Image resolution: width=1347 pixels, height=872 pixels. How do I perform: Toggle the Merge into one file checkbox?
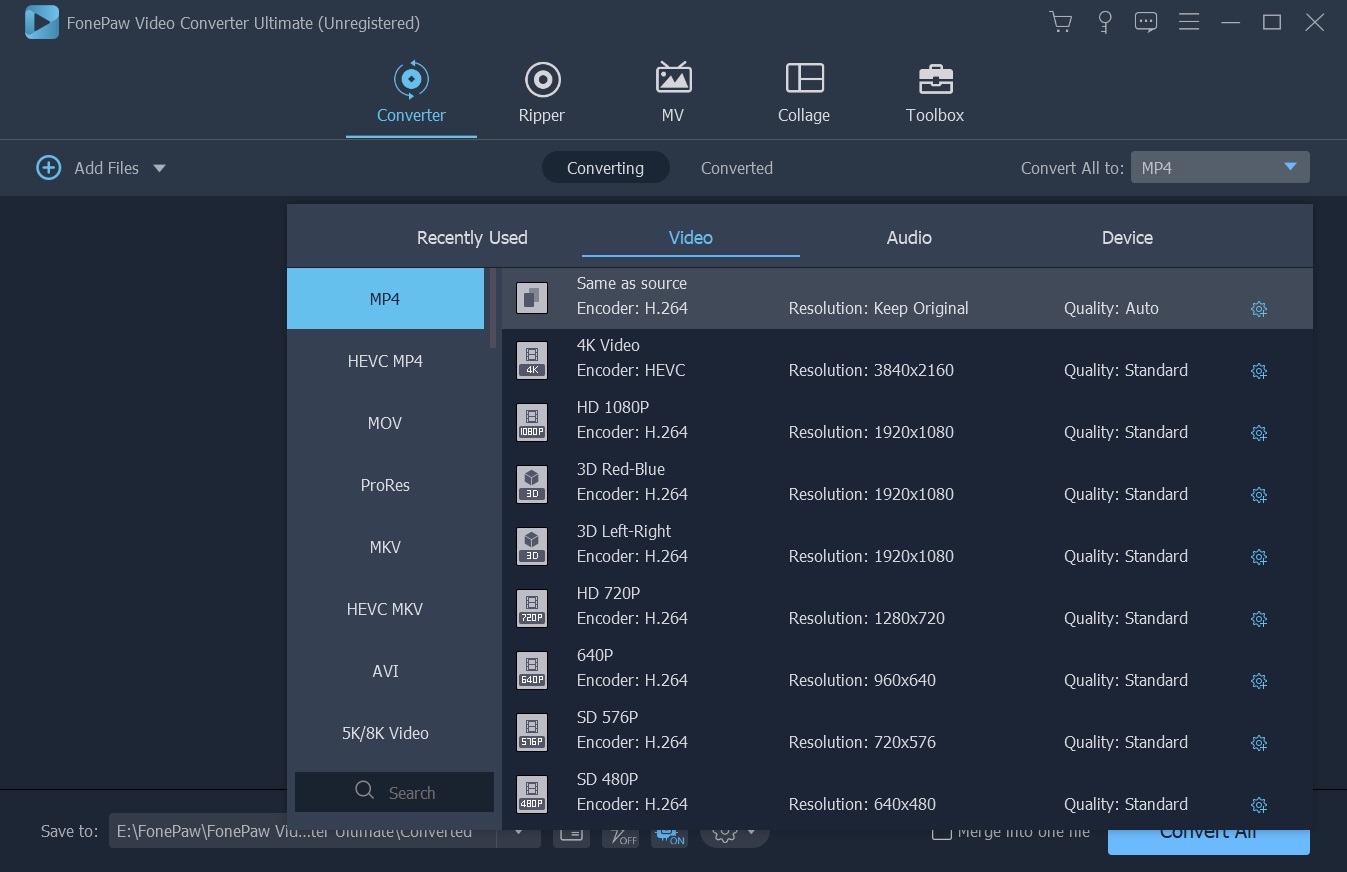pos(941,832)
